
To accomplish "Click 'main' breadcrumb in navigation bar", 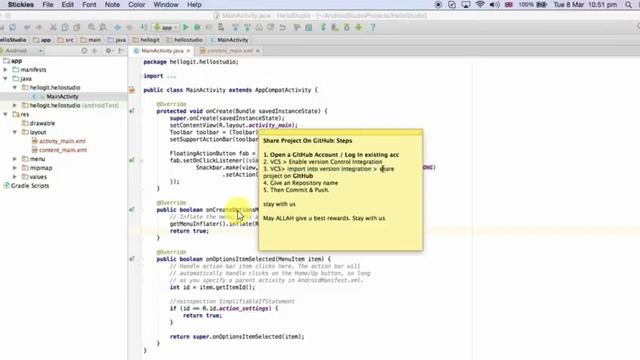I will point(91,40).
